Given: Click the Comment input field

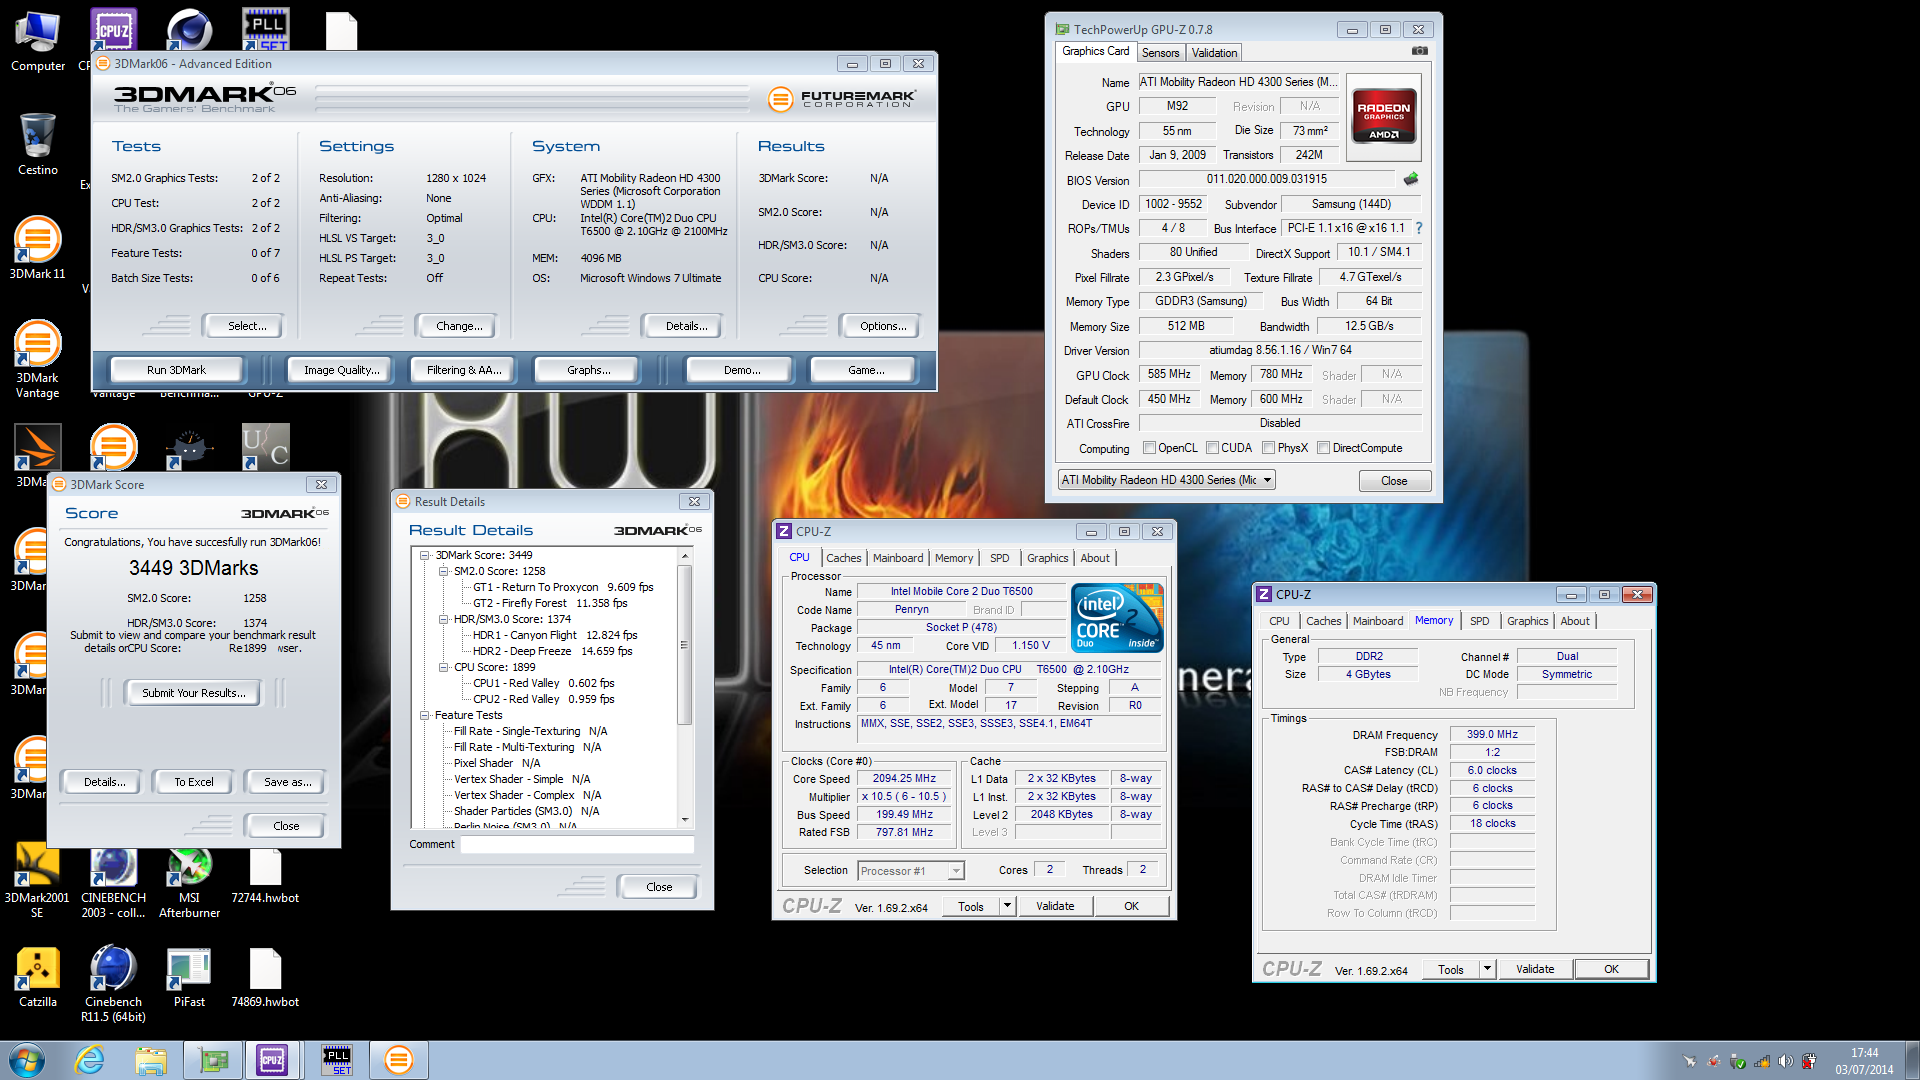Looking at the screenshot, I should [x=576, y=844].
